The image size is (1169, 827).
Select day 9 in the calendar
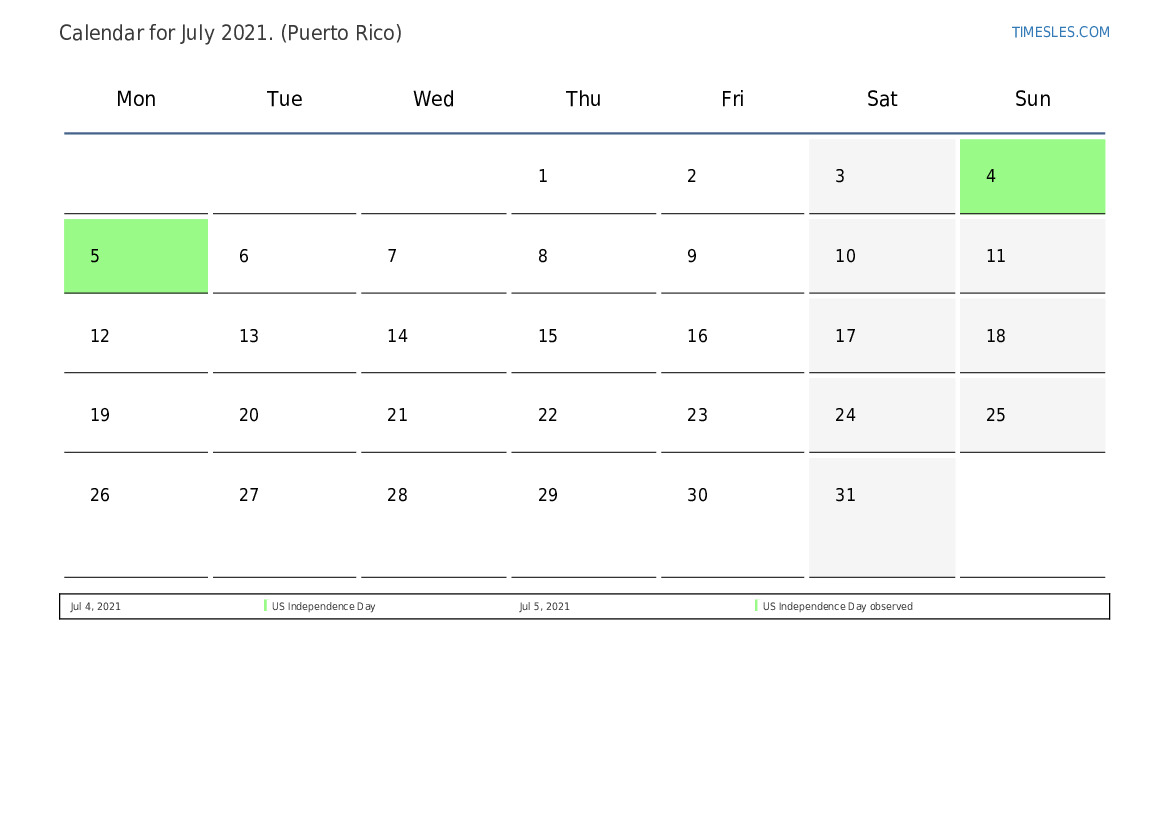pos(732,256)
